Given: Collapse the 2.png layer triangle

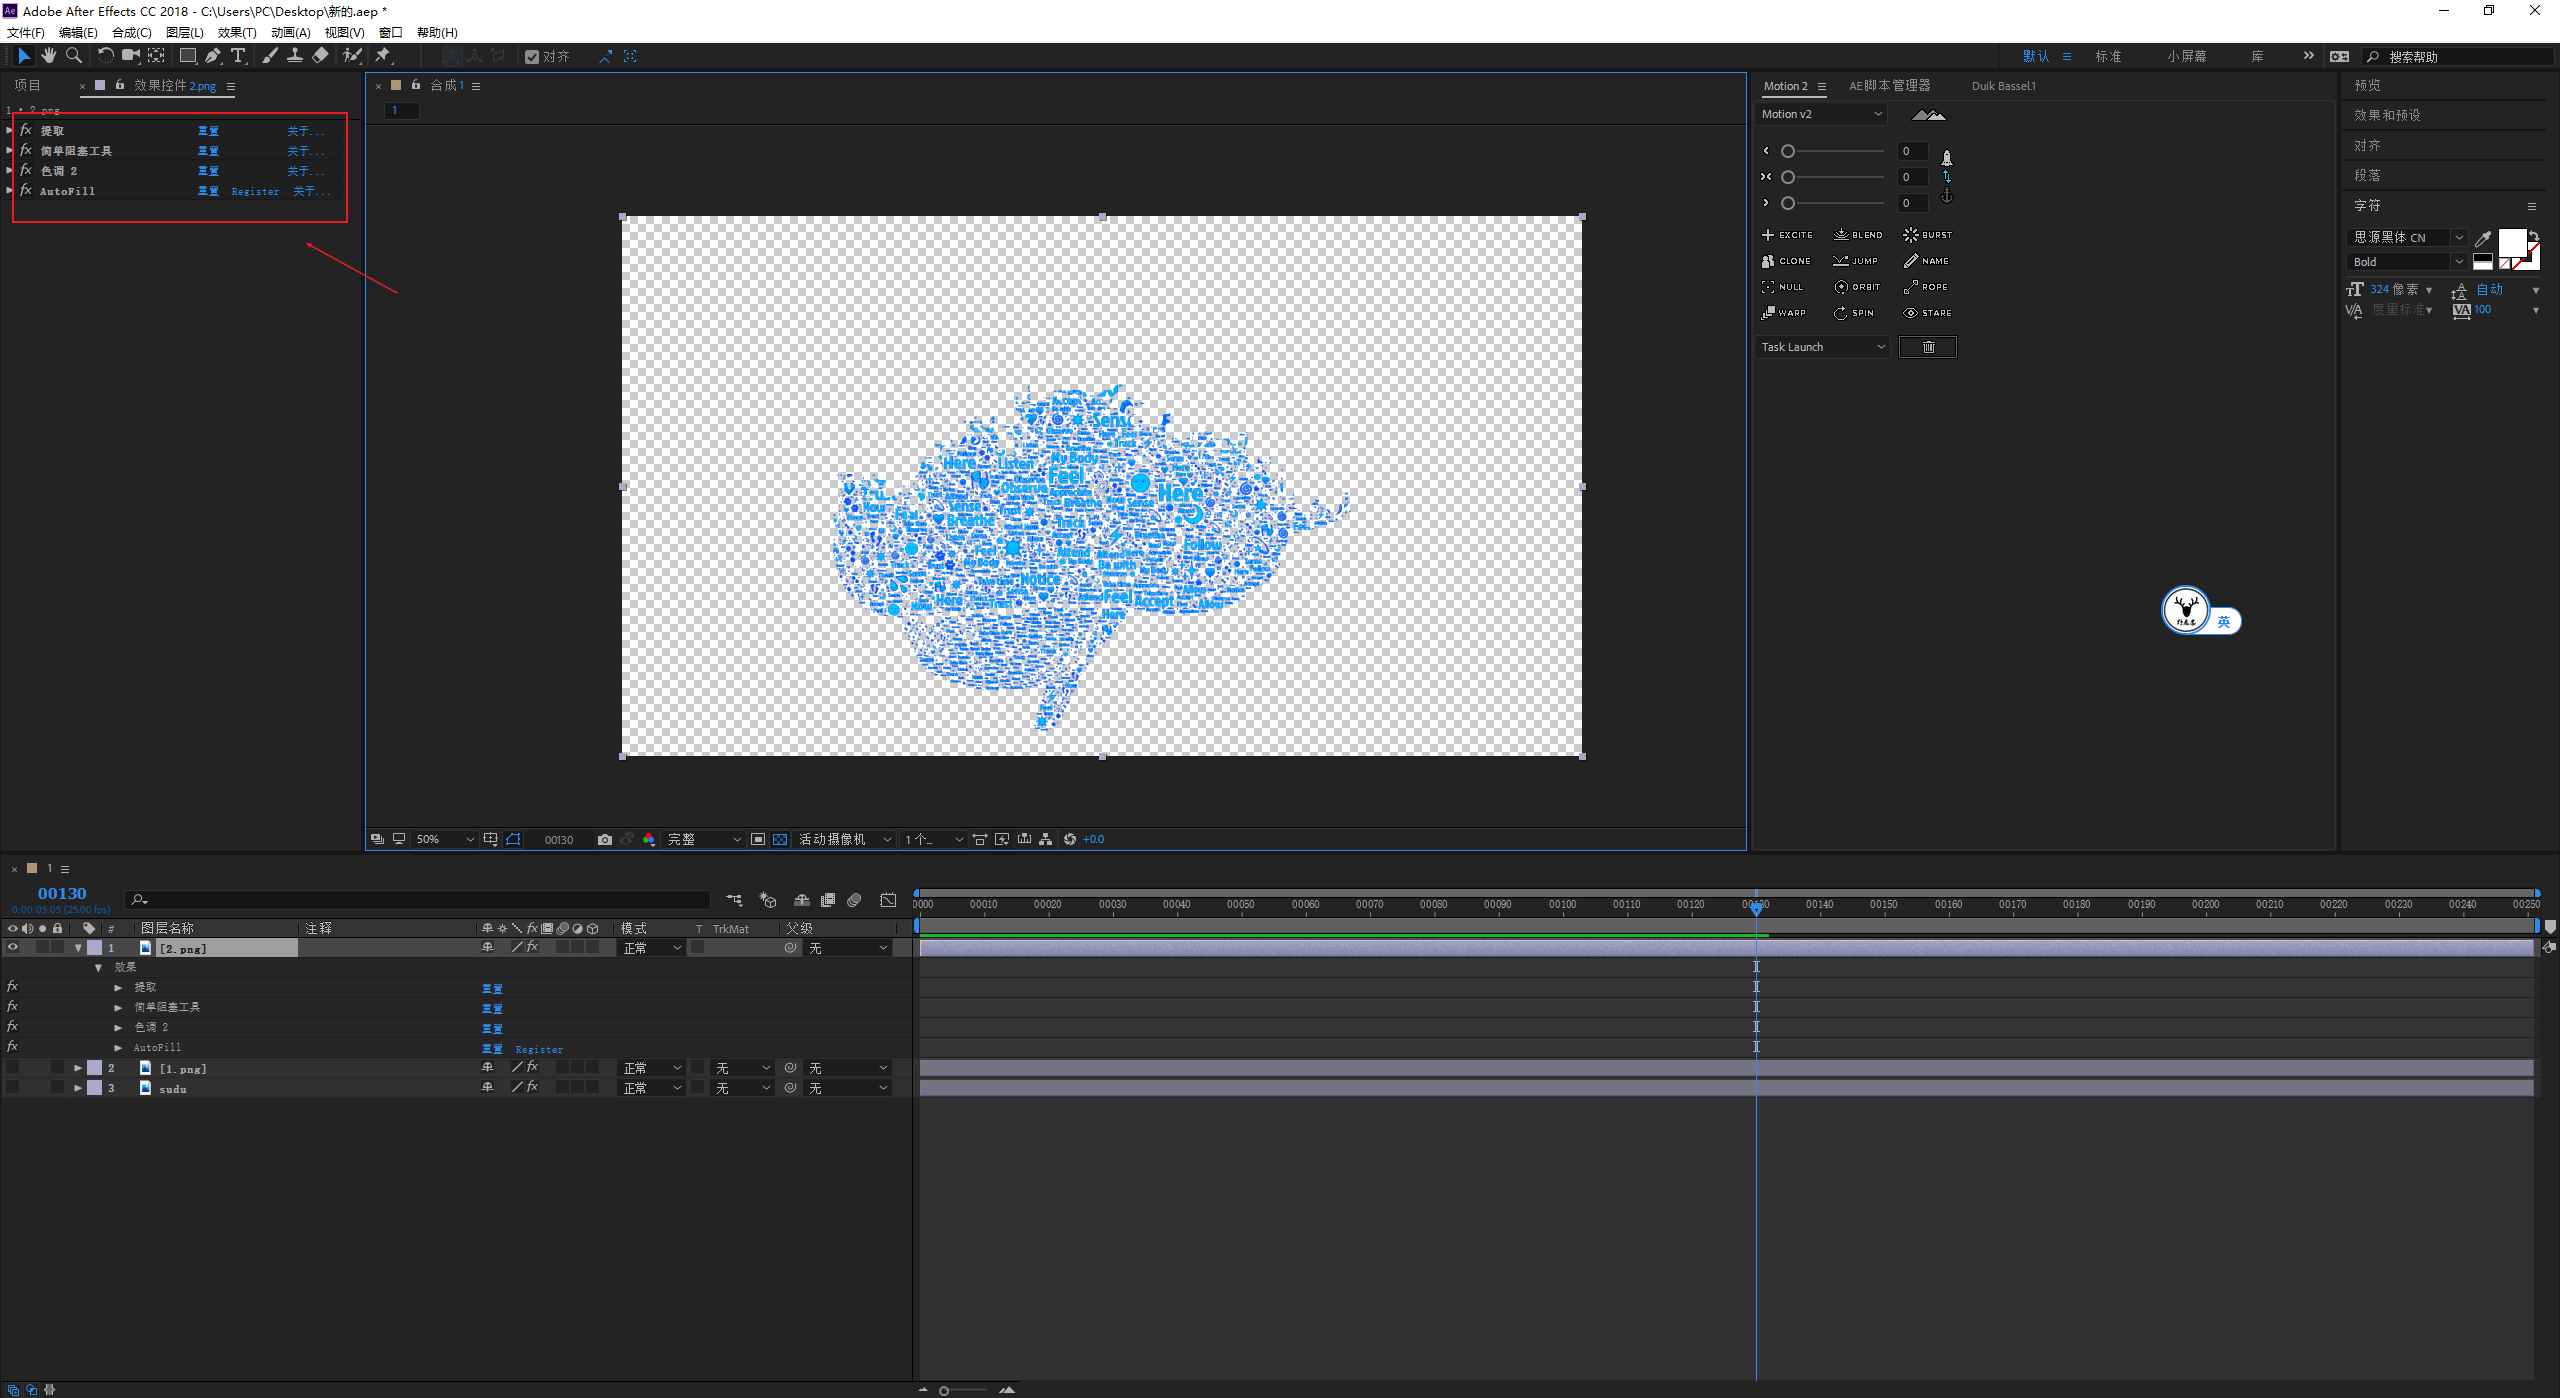Looking at the screenshot, I should coord(78,948).
